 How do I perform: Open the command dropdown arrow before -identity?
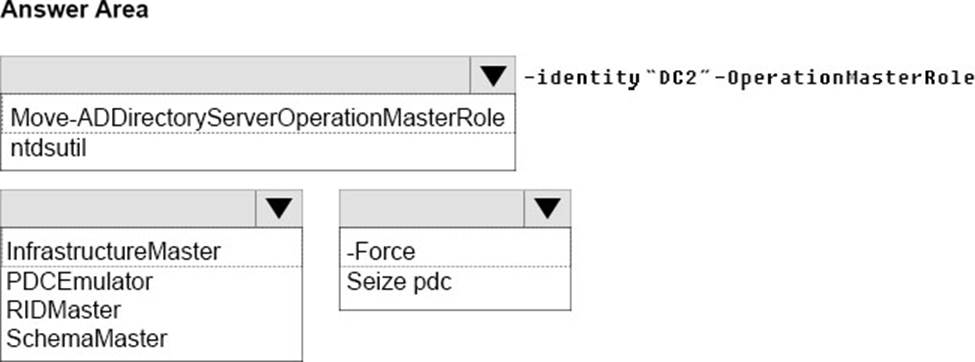click(493, 75)
